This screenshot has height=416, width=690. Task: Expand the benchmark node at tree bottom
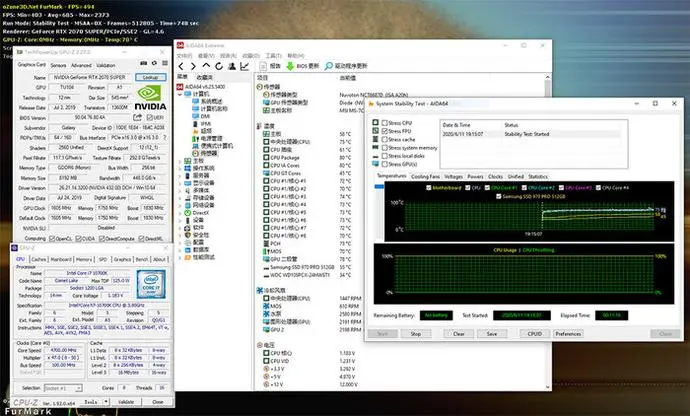tap(180, 257)
